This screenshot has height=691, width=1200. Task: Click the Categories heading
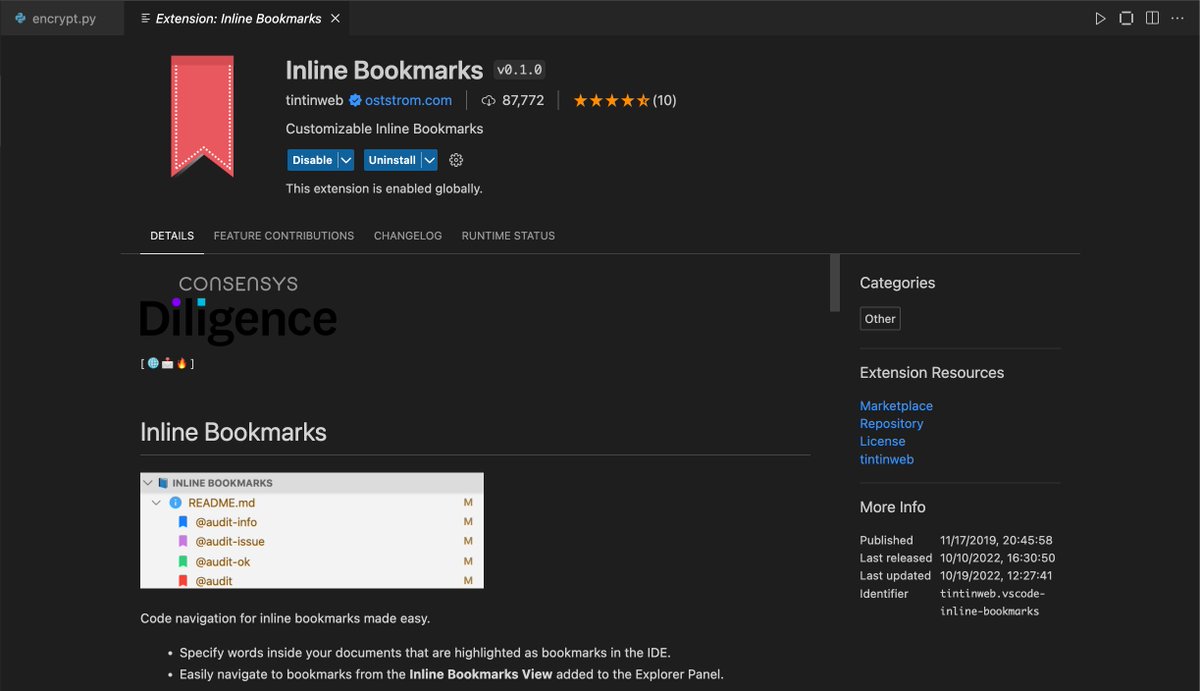coord(897,283)
